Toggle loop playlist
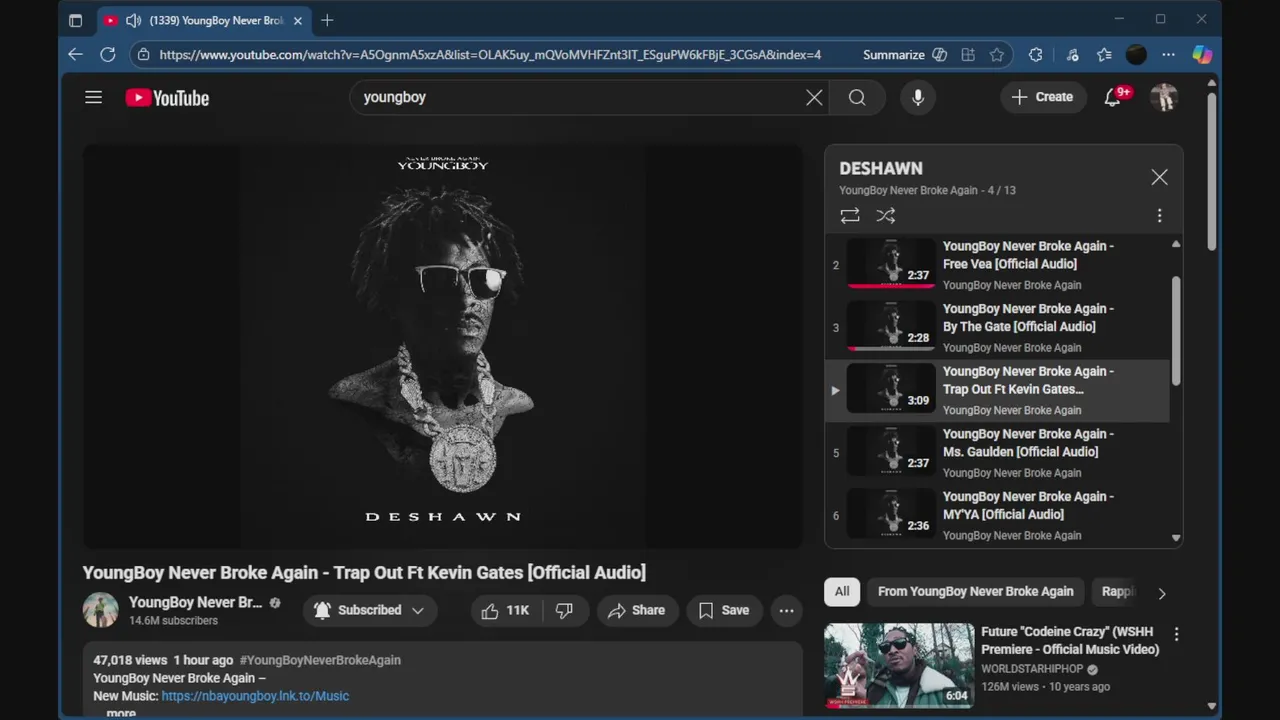1280x720 pixels. [850, 215]
